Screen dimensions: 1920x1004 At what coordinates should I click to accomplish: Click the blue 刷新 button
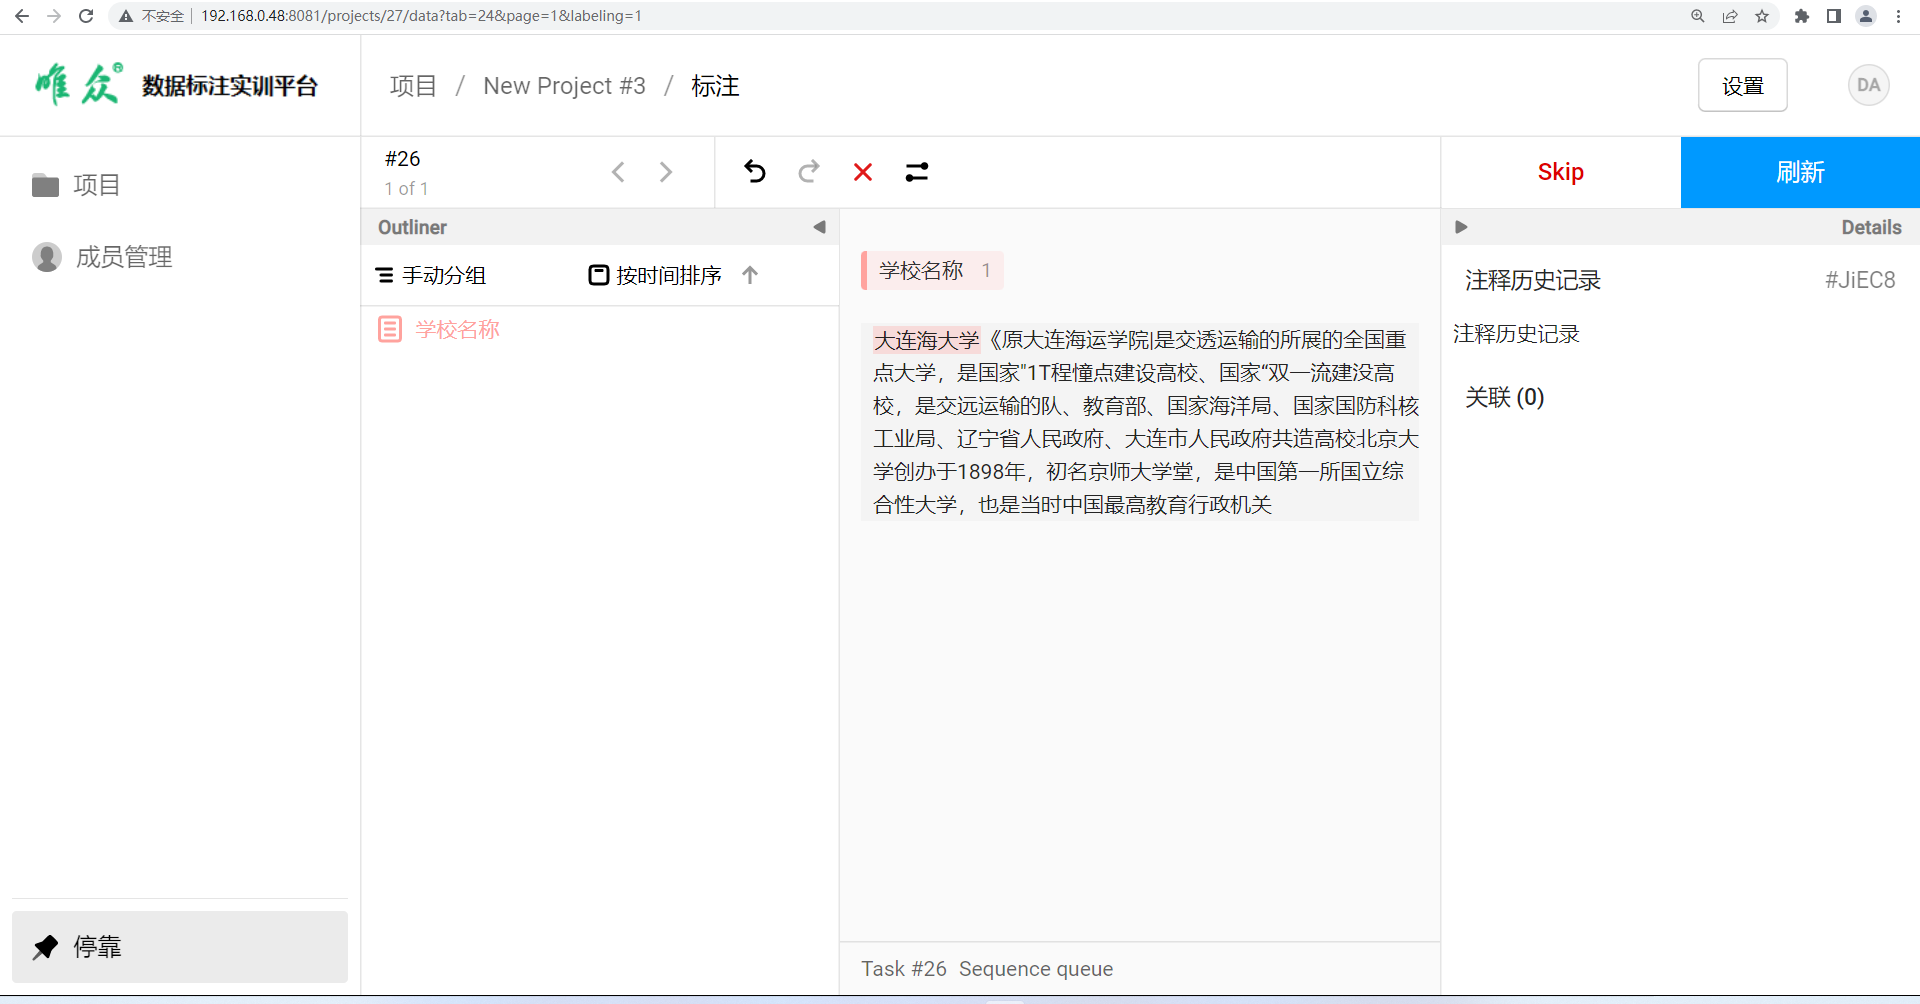click(x=1800, y=172)
